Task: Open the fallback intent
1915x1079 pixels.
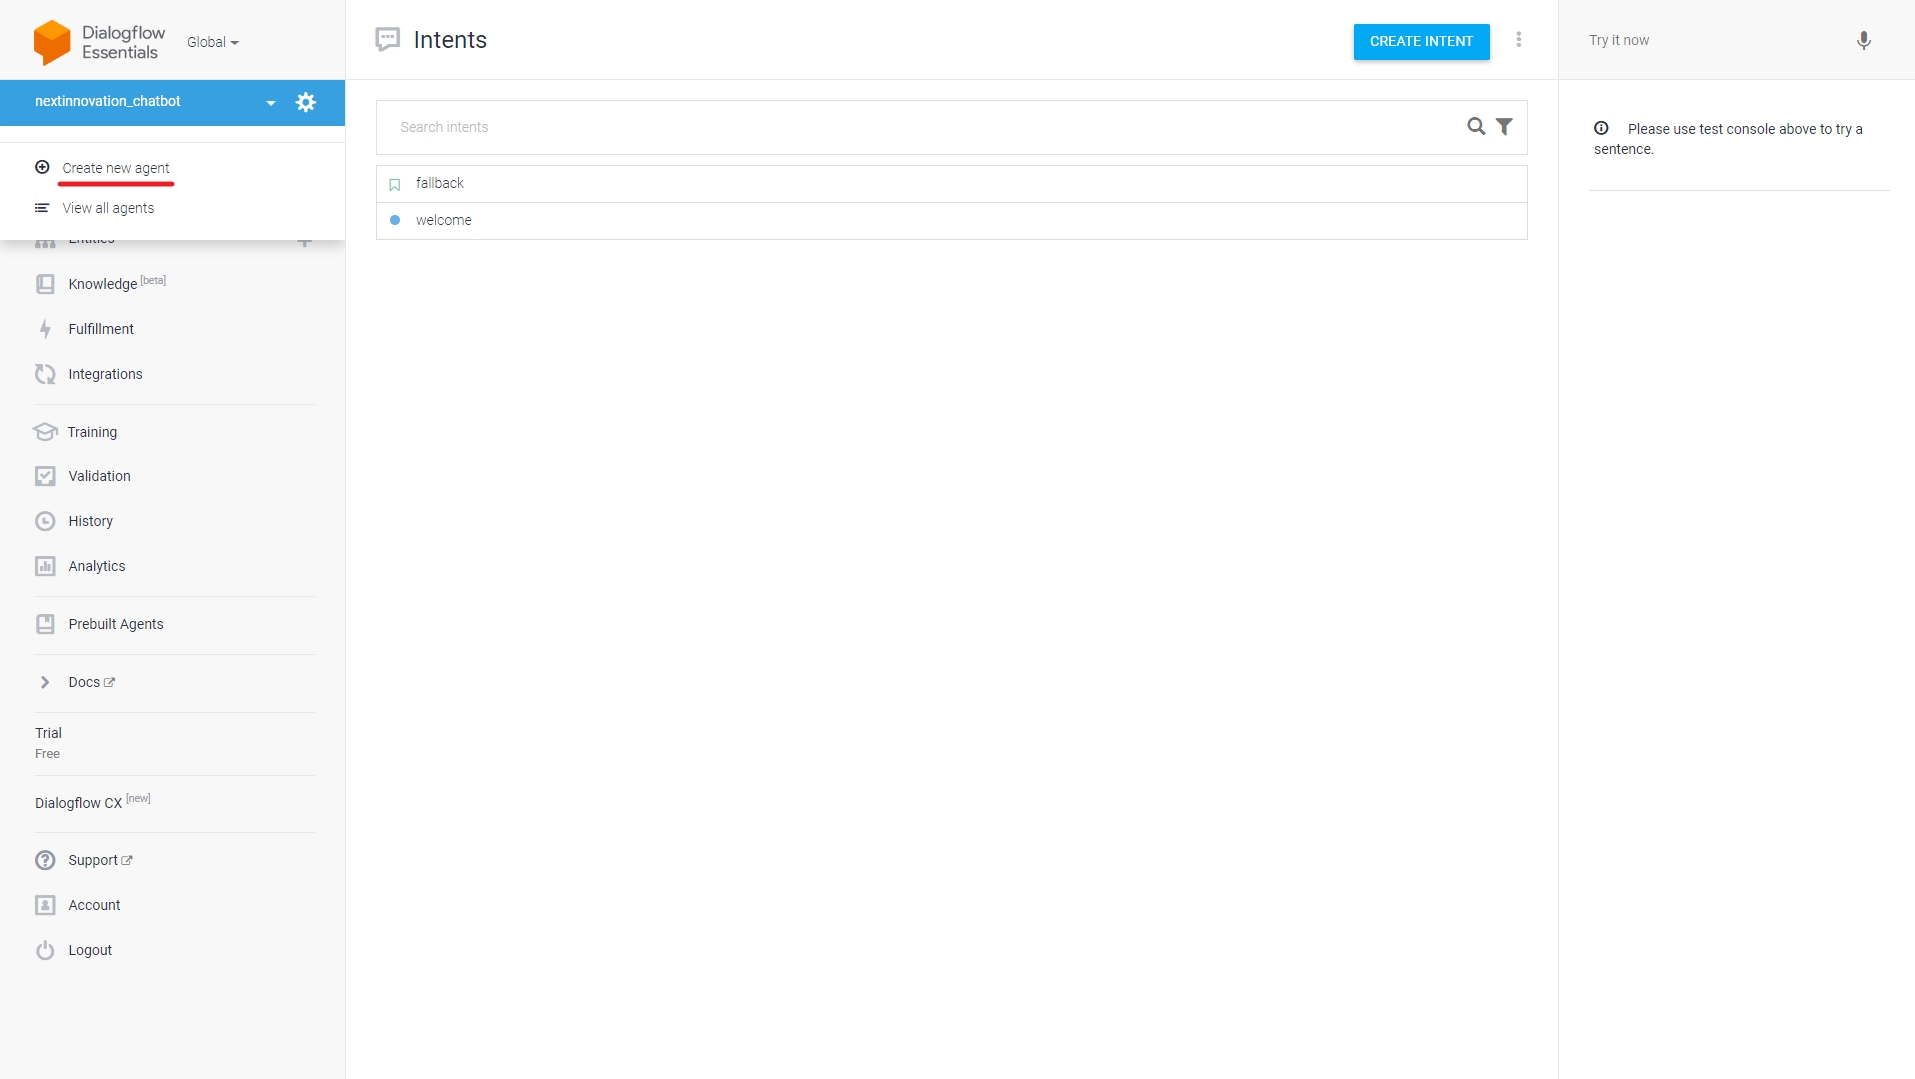Action: click(951, 184)
